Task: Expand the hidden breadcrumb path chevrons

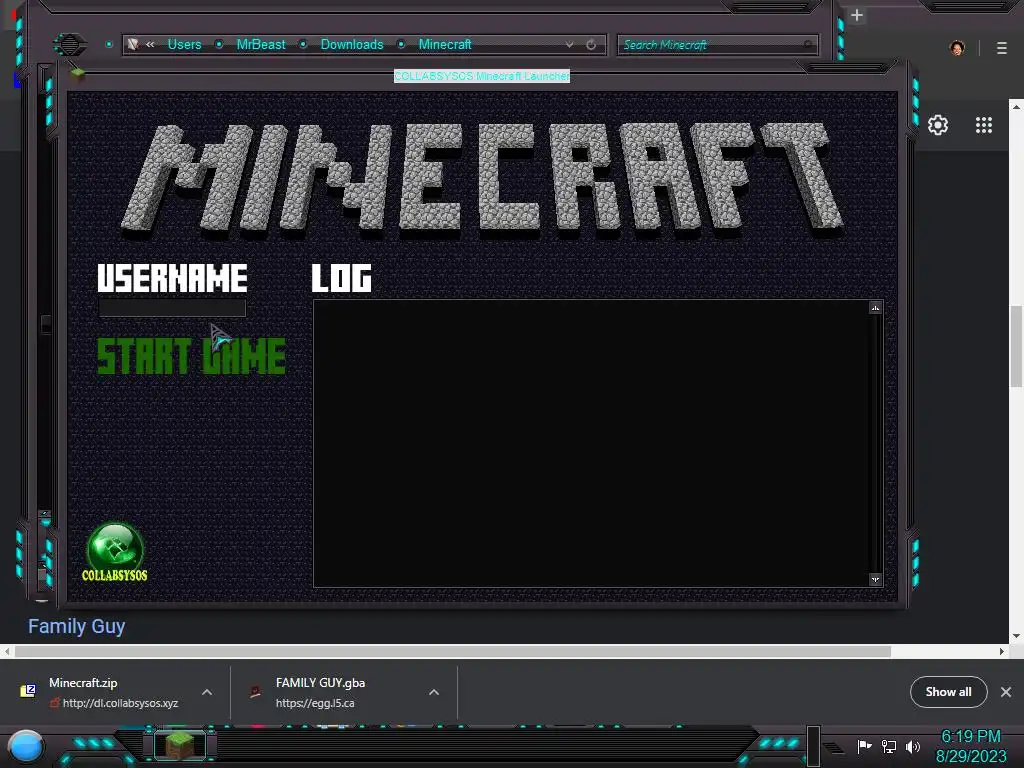Action: click(x=150, y=44)
